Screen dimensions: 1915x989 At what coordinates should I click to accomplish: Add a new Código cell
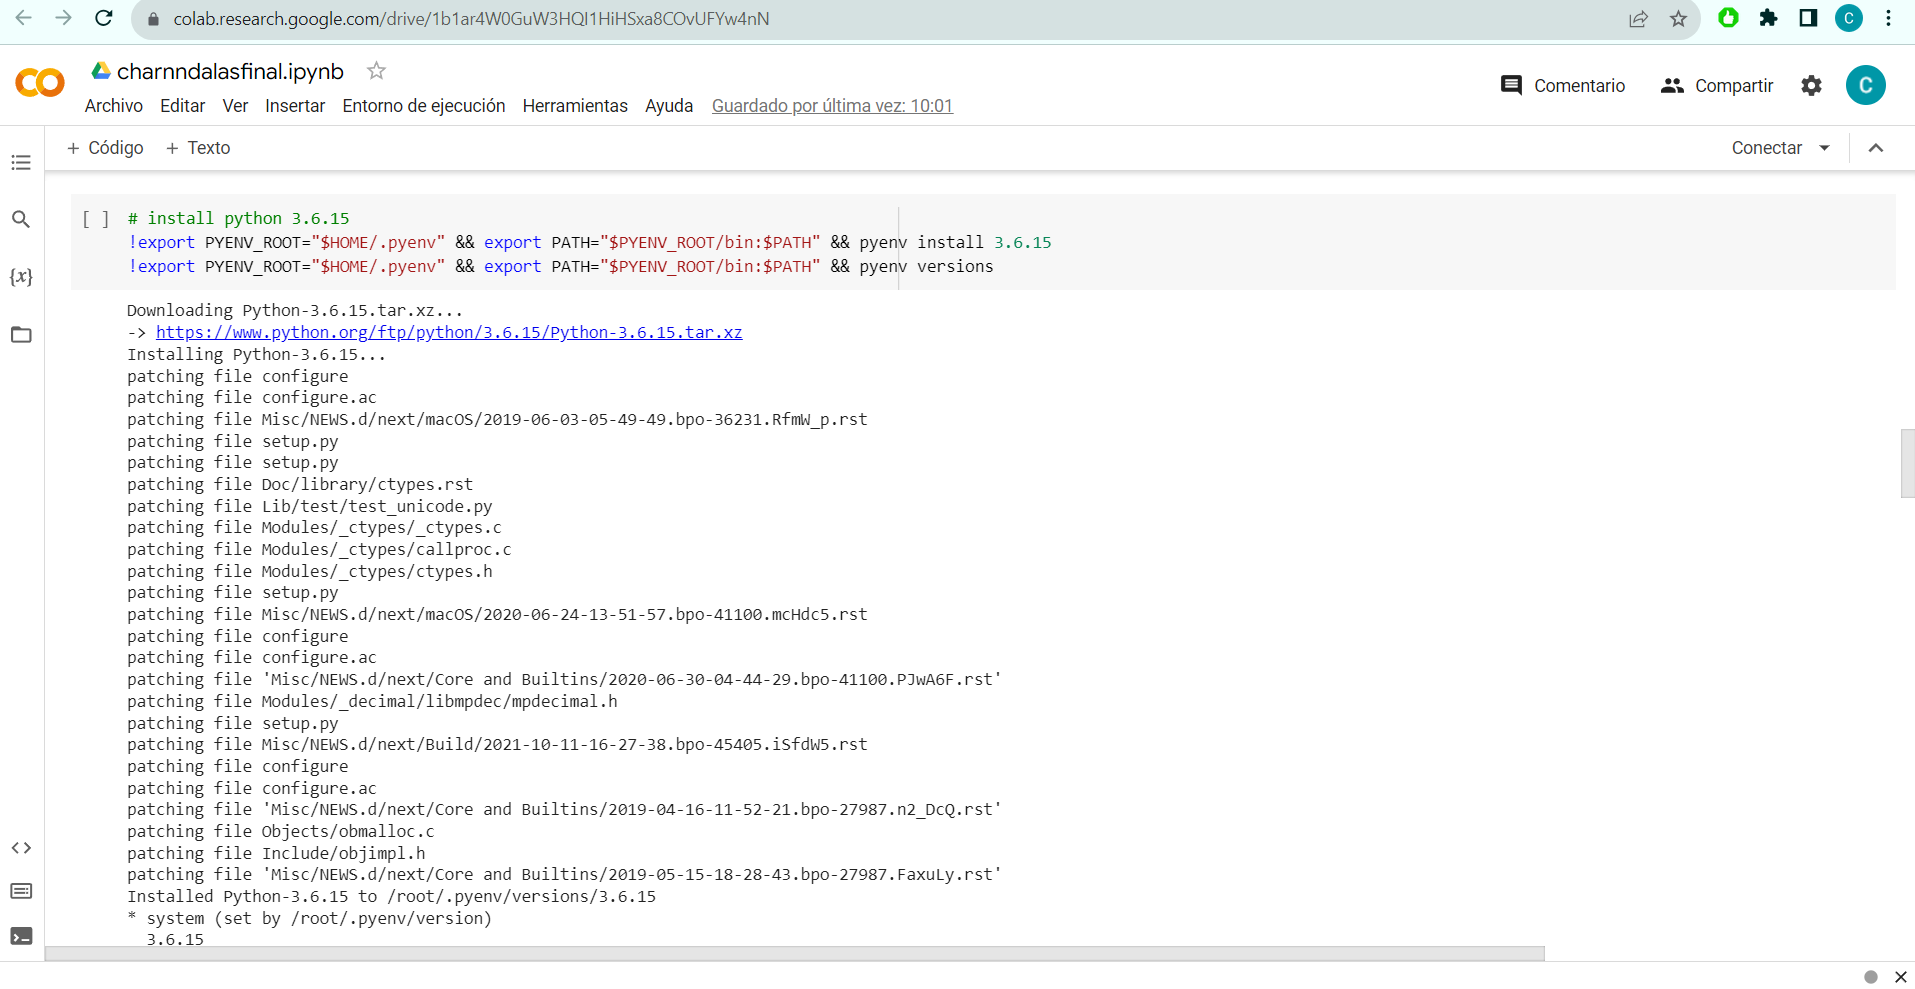(105, 148)
